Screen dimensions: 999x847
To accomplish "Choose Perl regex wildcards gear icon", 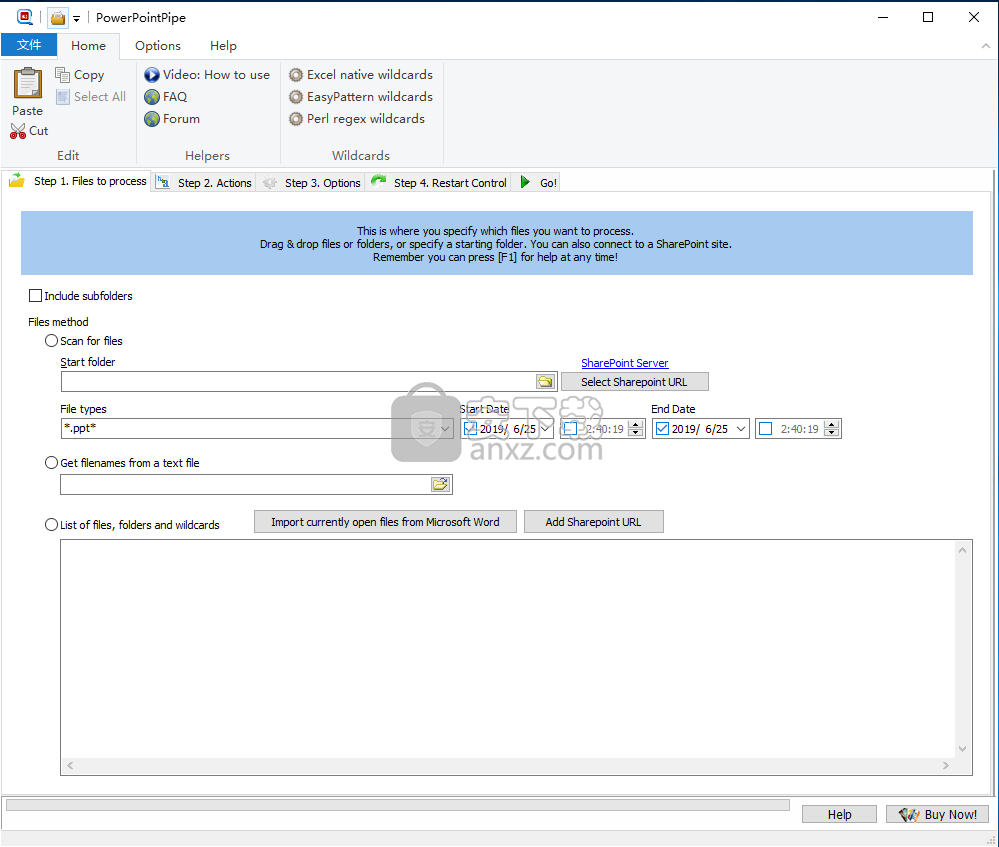I will (296, 119).
